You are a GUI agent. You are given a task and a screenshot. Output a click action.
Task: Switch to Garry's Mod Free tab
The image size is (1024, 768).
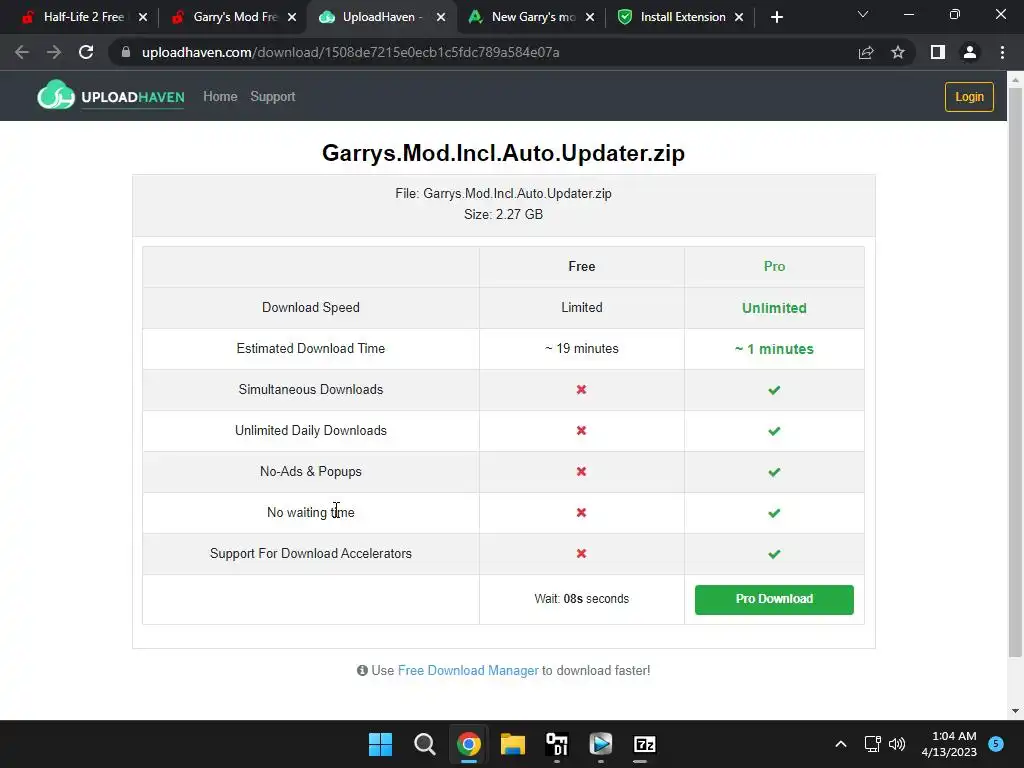pos(234,18)
